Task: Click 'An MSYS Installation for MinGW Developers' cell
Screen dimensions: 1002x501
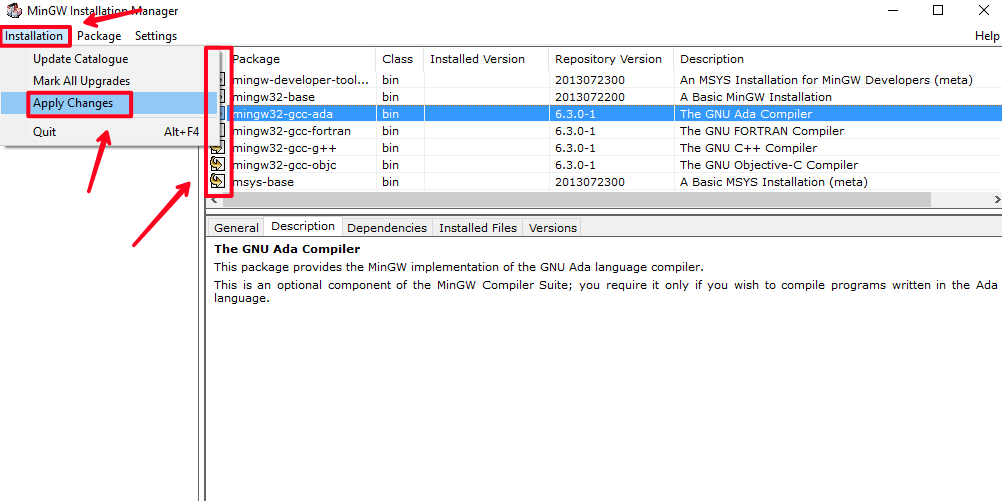Action: coord(826,80)
